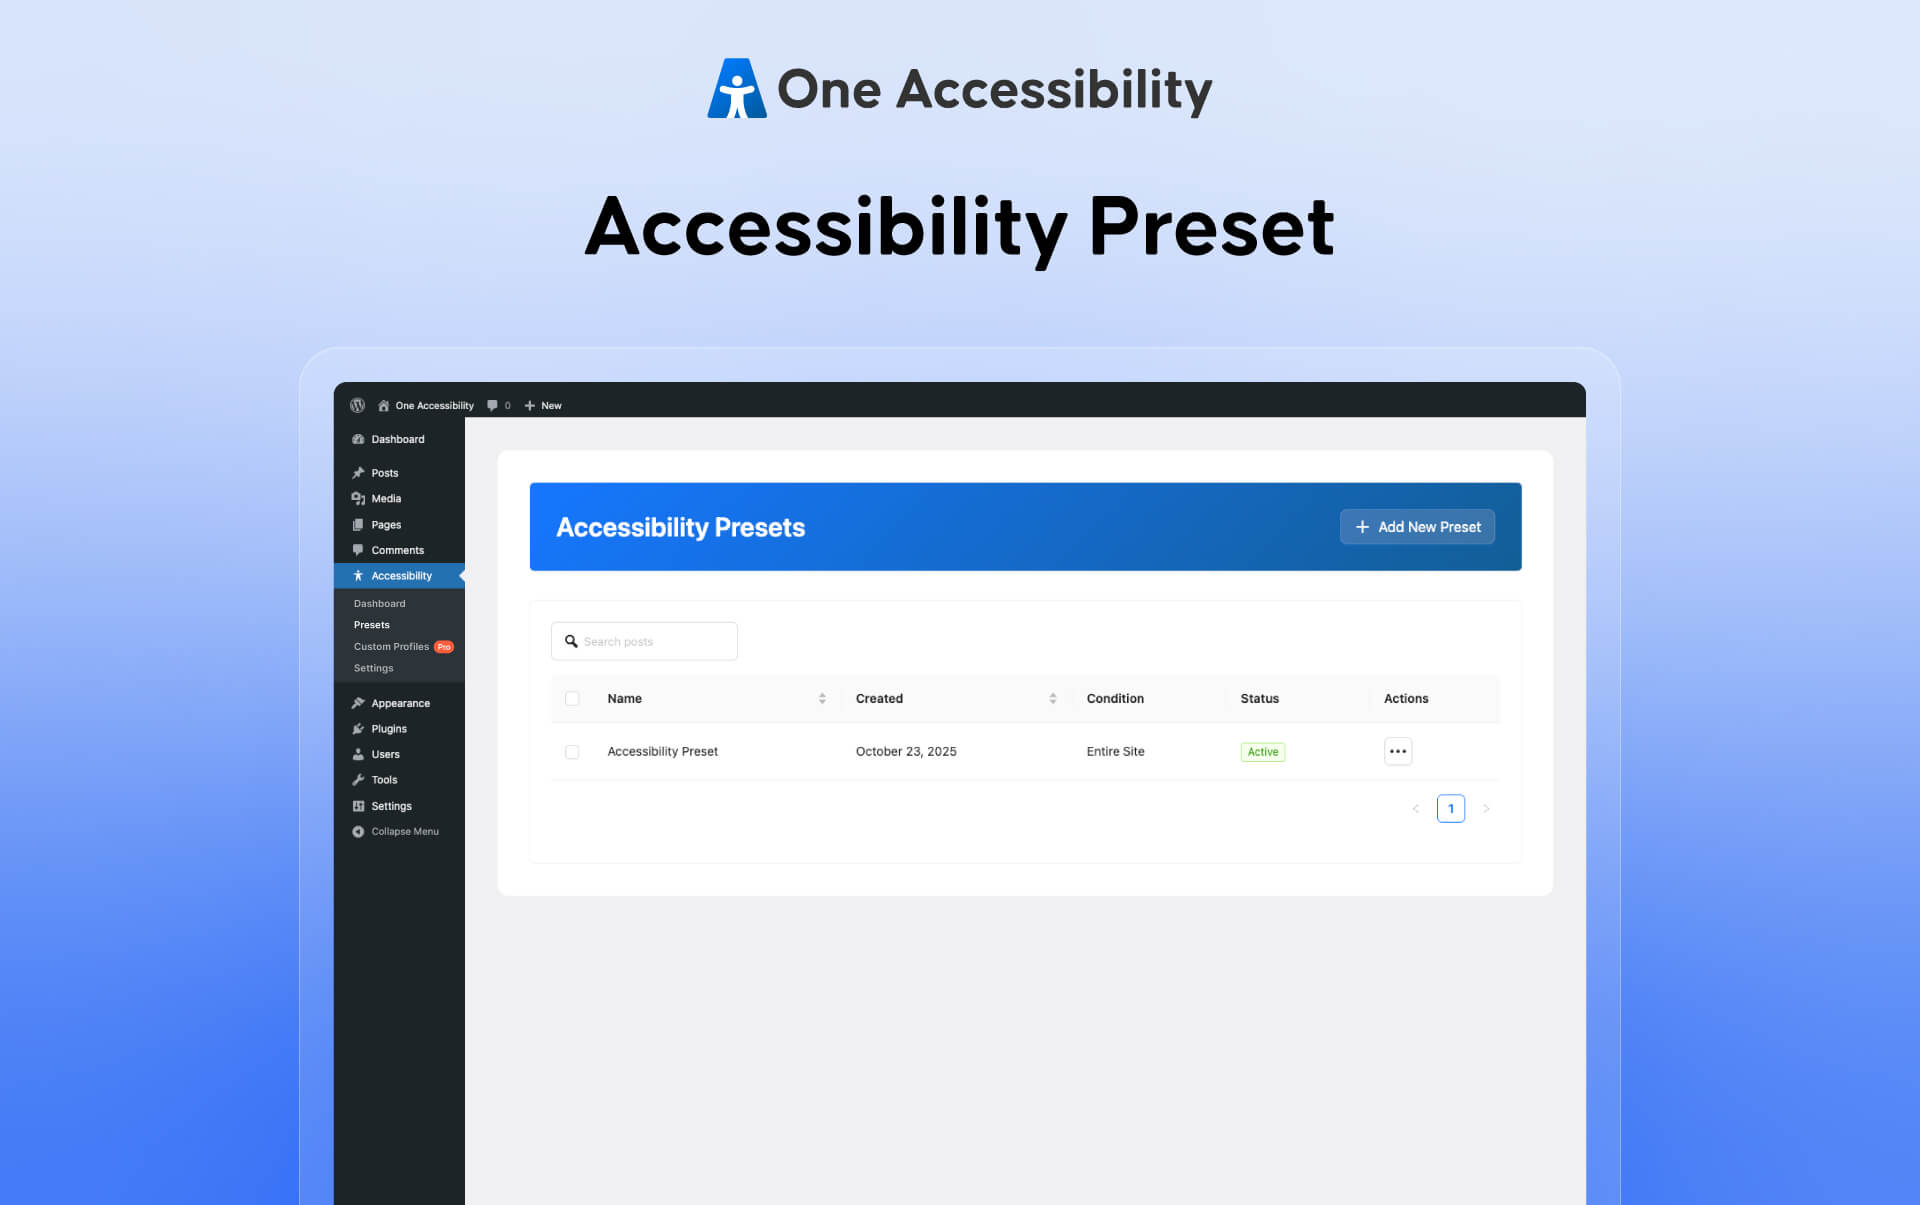The width and height of the screenshot is (1920, 1205).
Task: Click the next page arrow
Action: coord(1486,808)
